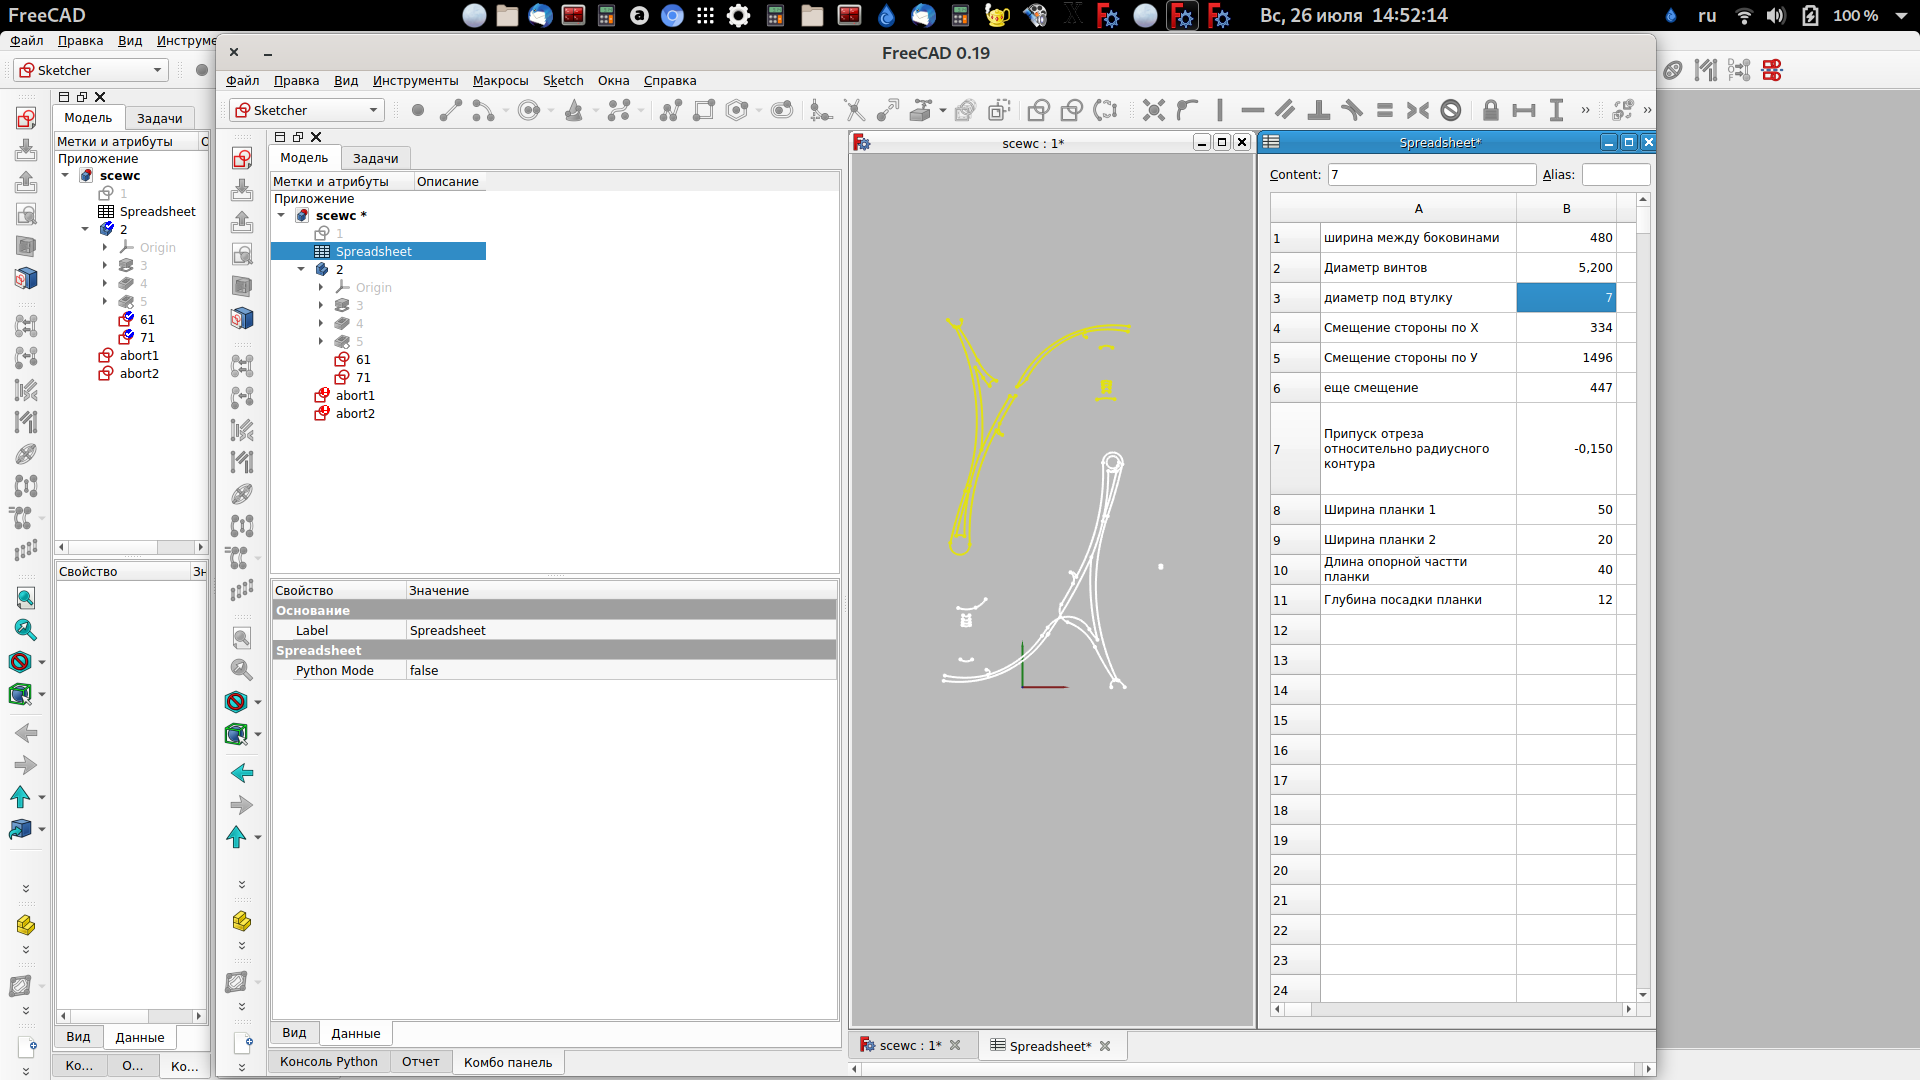Viewport: 1920px width, 1080px height.
Task: Click the Fit all zoom icon in sidebar
Action: [25, 598]
